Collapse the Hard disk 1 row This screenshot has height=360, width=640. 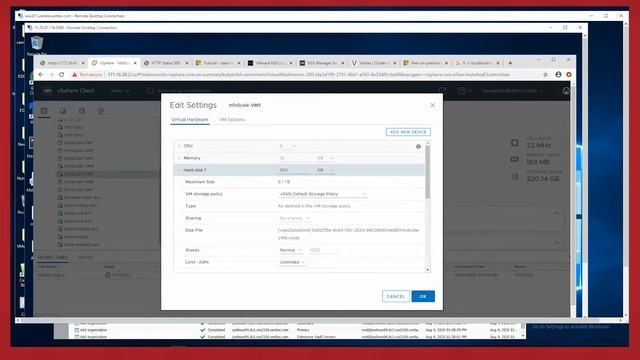(179, 170)
